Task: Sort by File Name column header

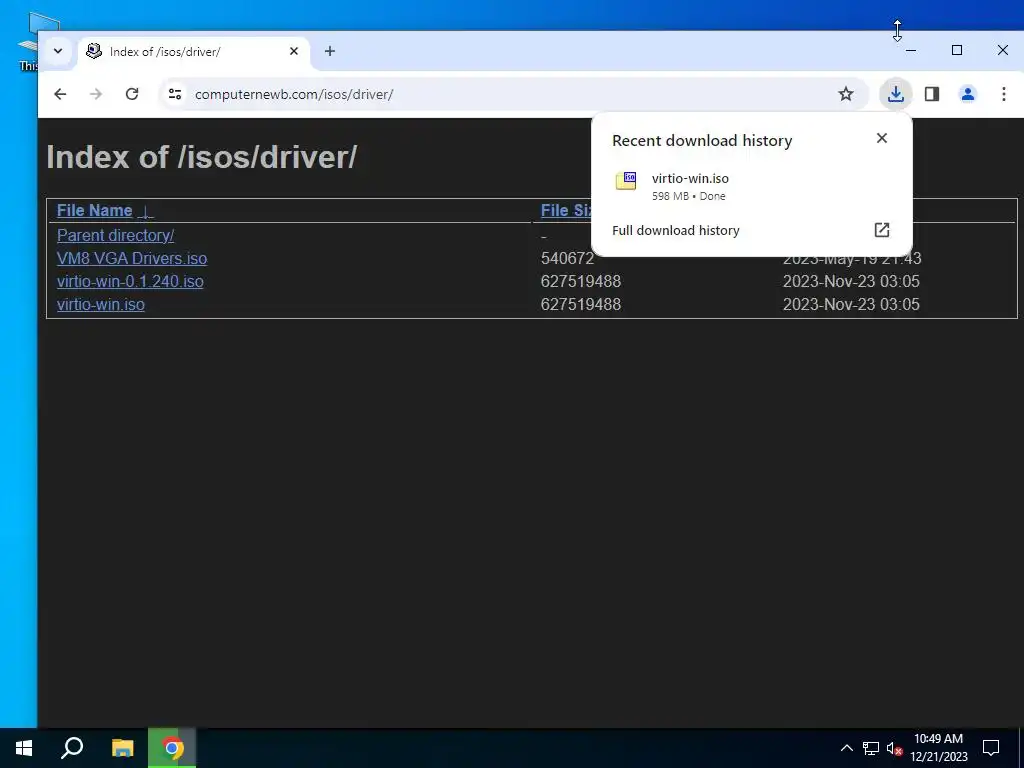Action: click(x=95, y=210)
